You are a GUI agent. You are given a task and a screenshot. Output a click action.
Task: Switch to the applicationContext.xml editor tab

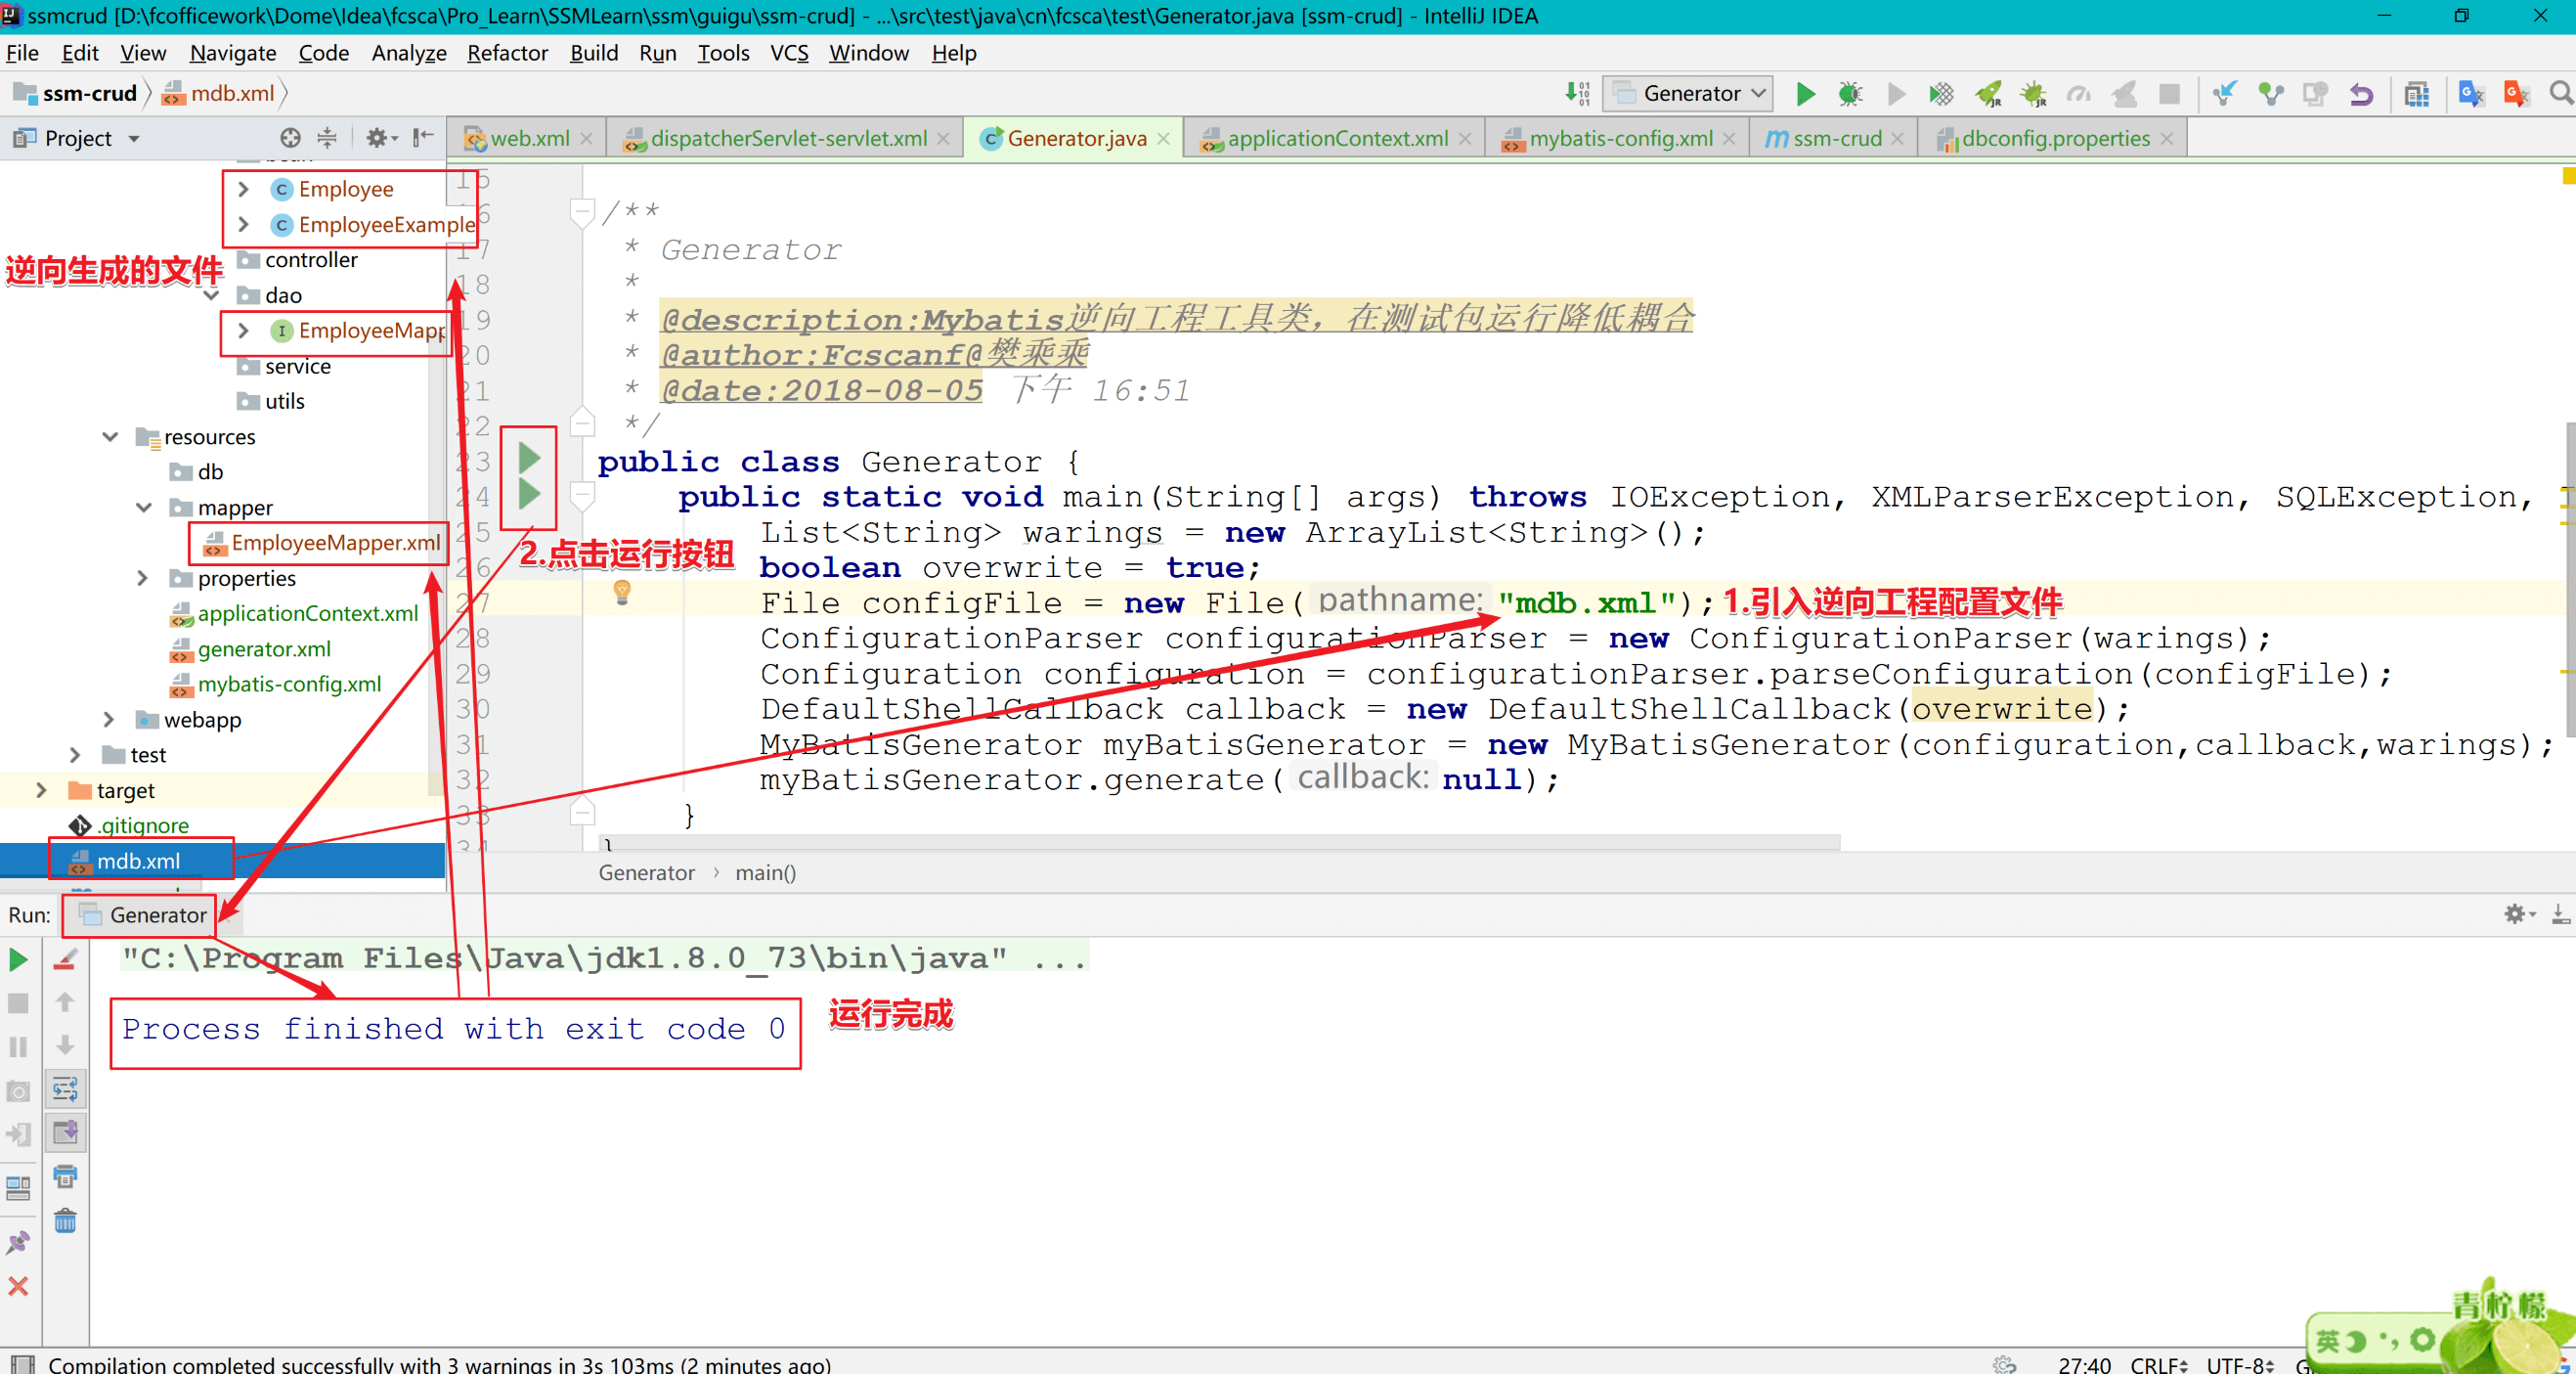coord(1336,138)
